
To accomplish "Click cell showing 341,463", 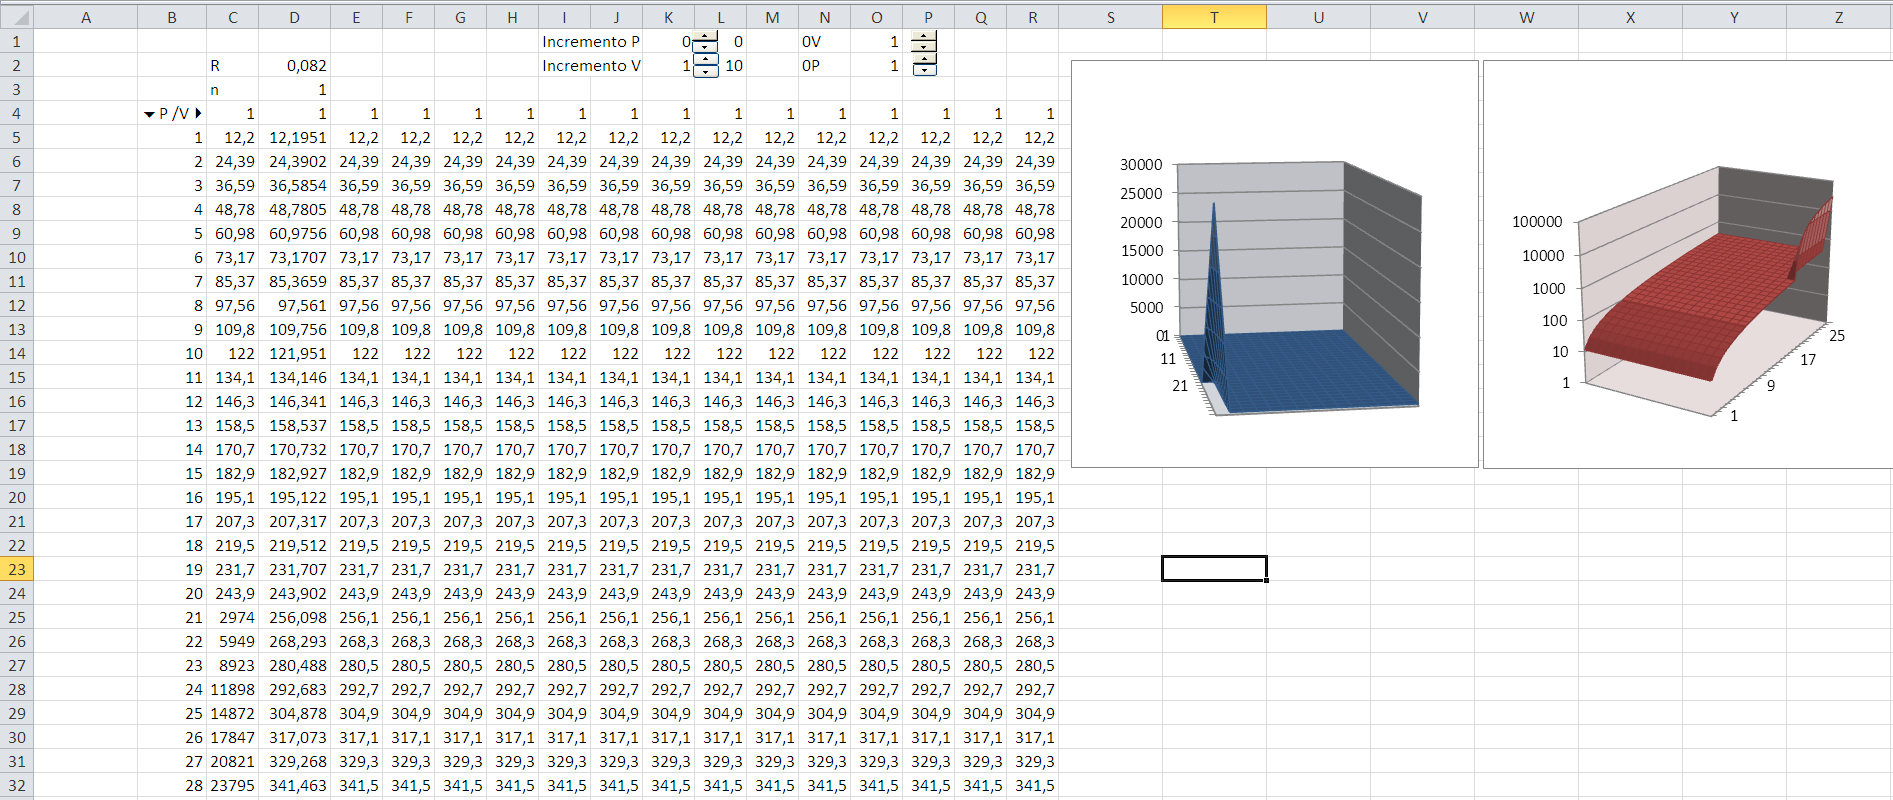I will [x=294, y=785].
